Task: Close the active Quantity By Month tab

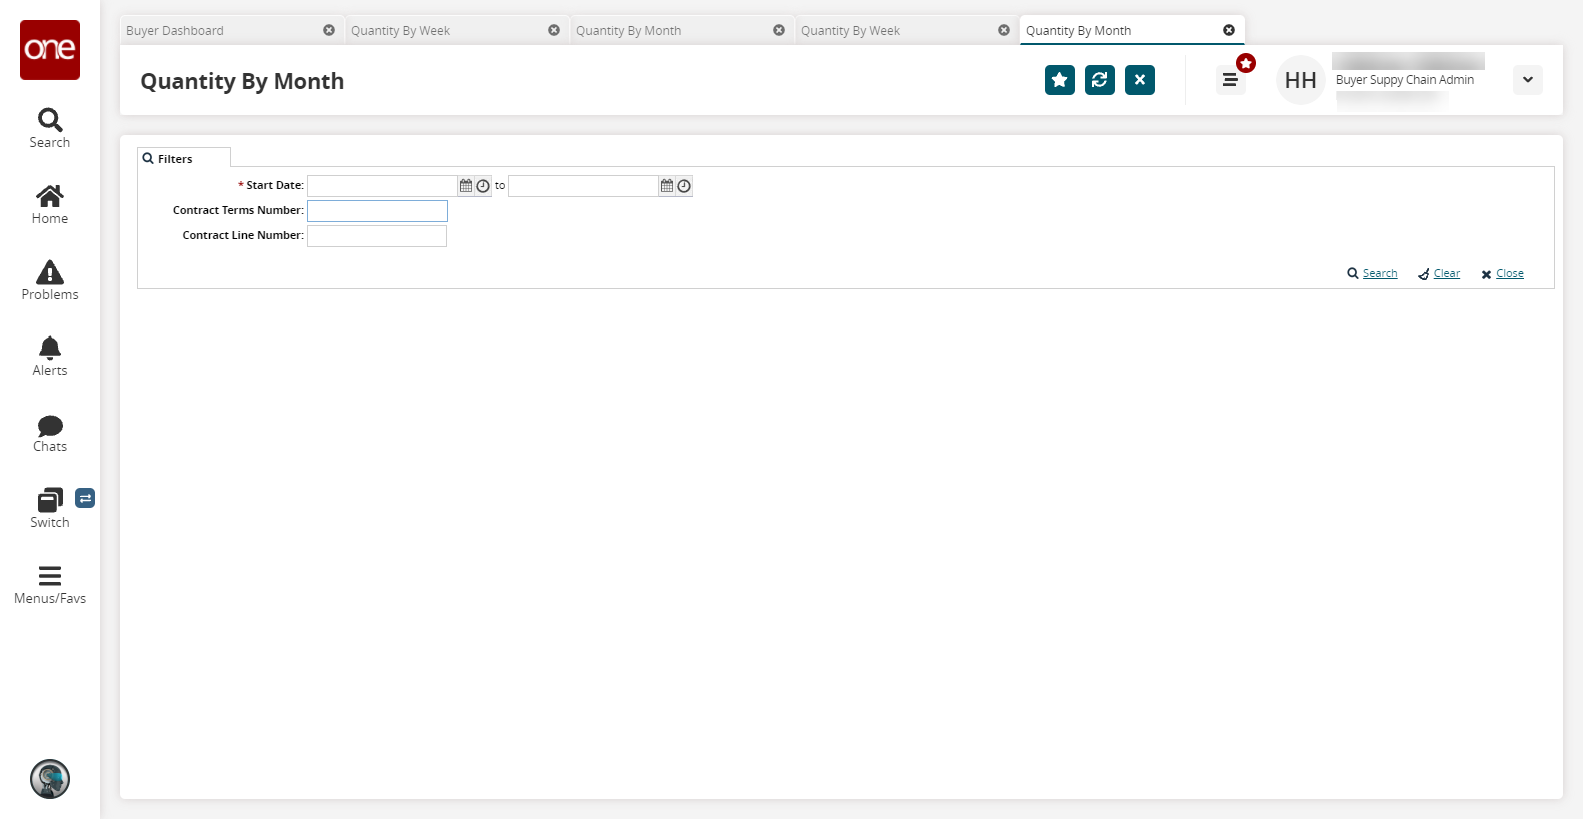Action: 1229,30
